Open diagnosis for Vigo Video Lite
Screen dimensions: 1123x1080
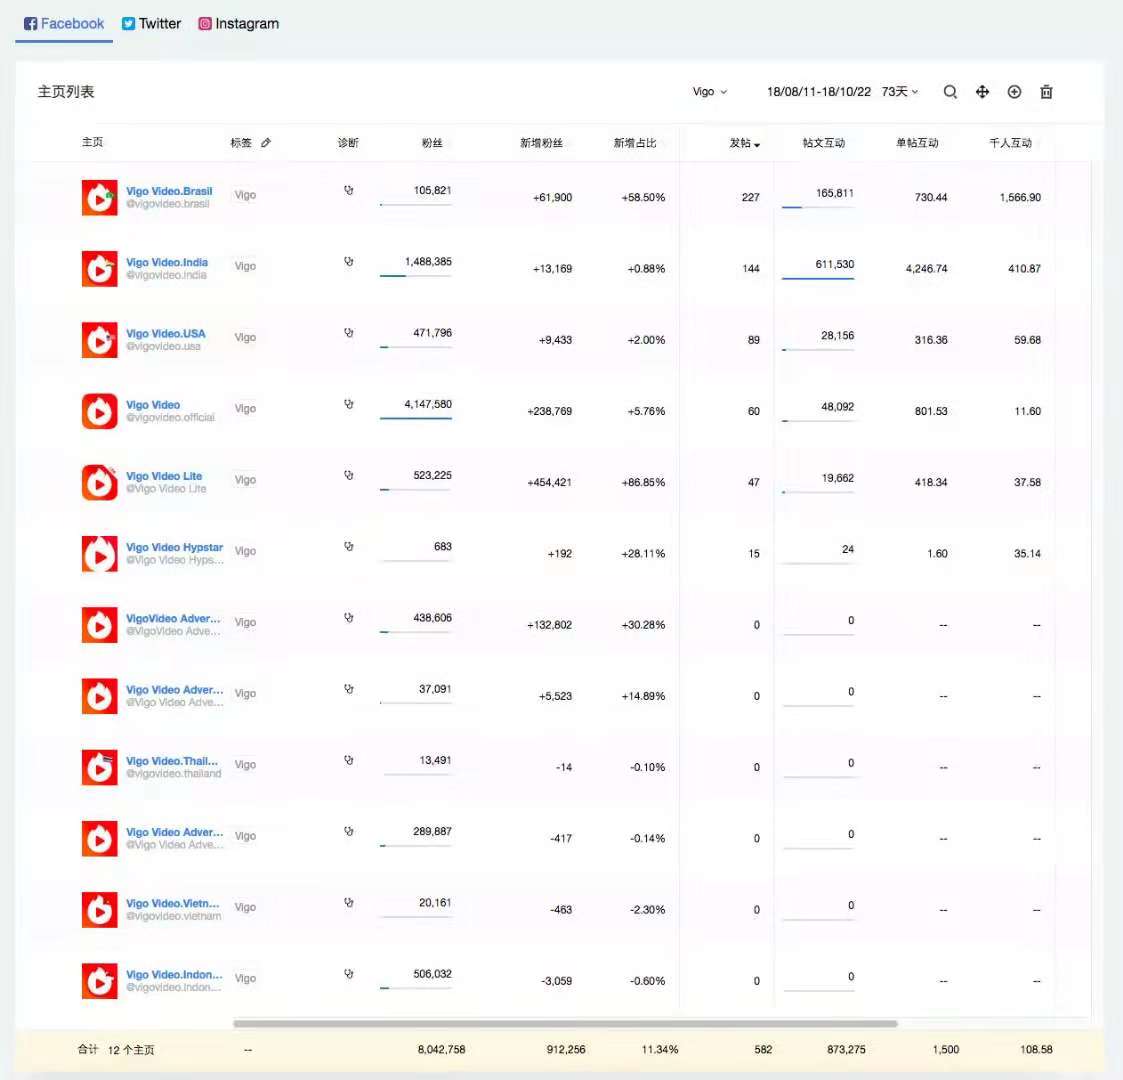[x=349, y=475]
